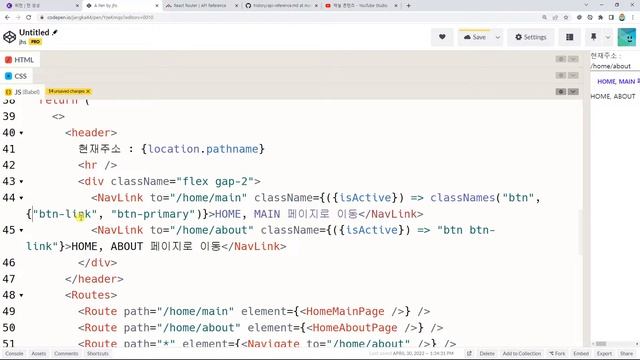Collapse code fold at line 45

click(x=21, y=231)
